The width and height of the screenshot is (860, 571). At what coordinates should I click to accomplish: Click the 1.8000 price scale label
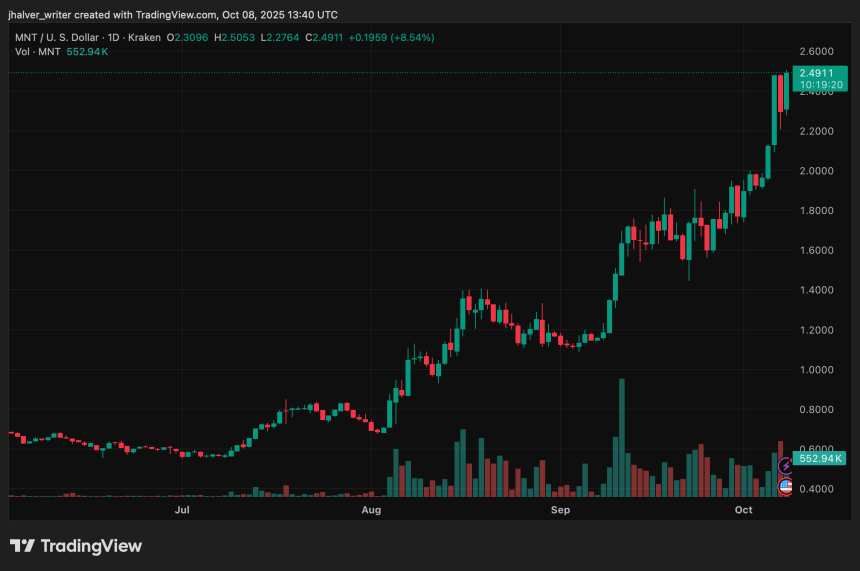(817, 211)
